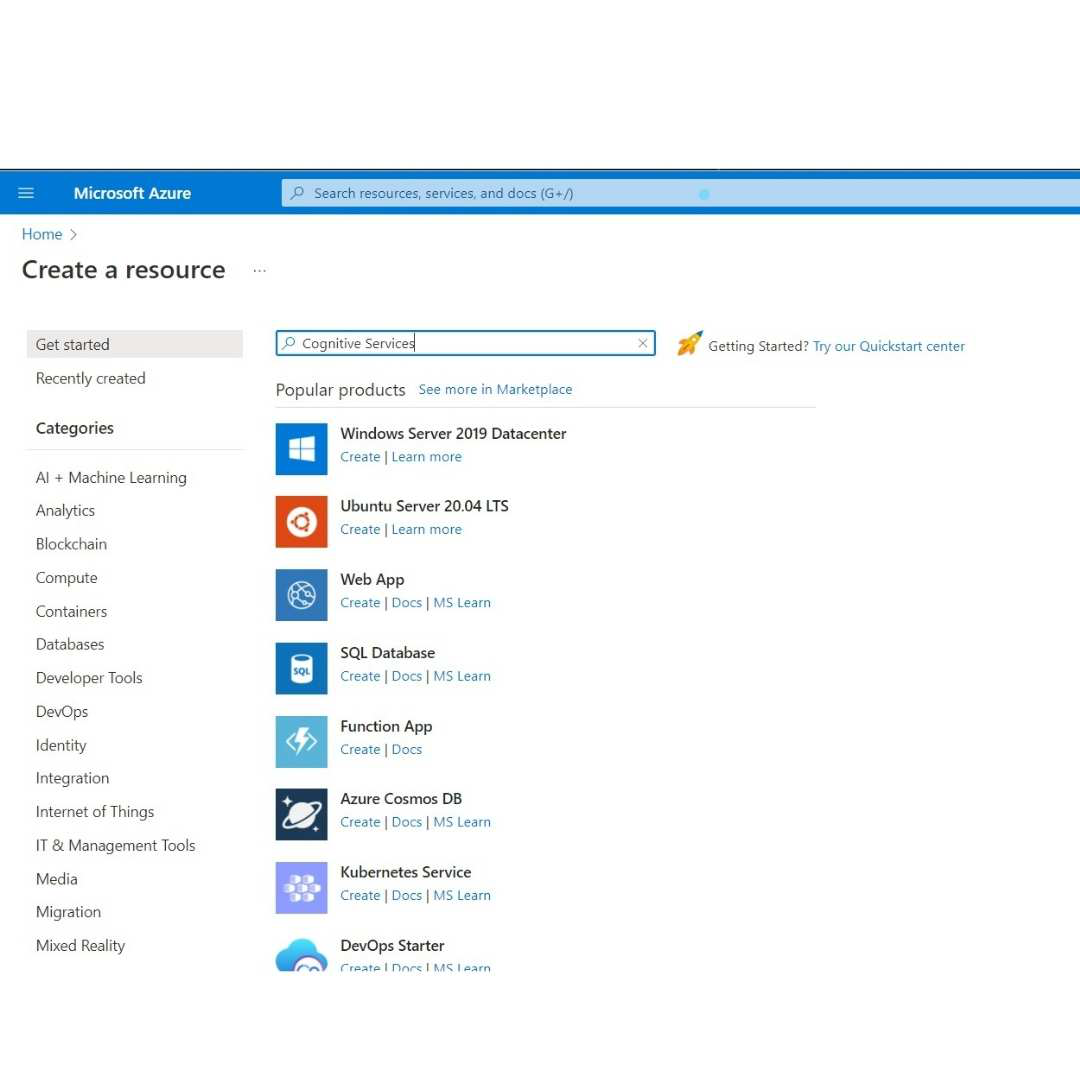Click the Microsoft Azure logo text
This screenshot has width=1080, height=1080.
pyautogui.click(x=132, y=193)
